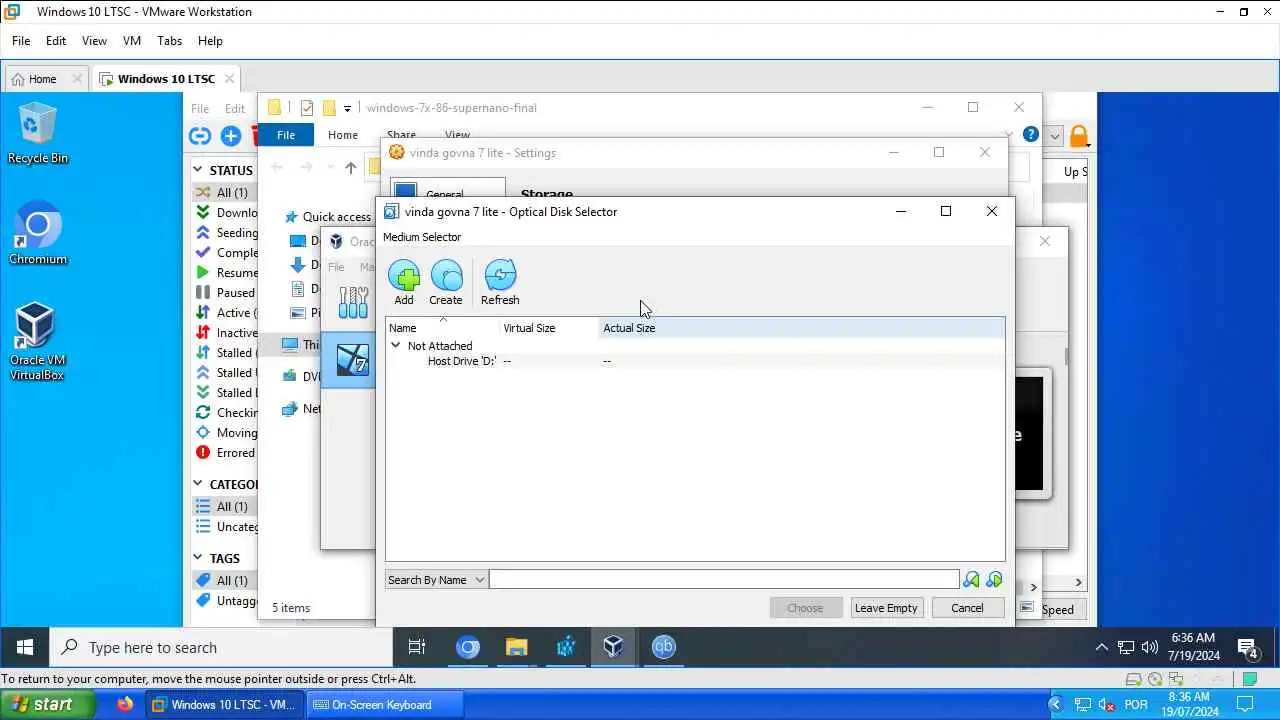Select the Windows 7 VM entry icon
This screenshot has height=720, width=1280.
pos(353,359)
